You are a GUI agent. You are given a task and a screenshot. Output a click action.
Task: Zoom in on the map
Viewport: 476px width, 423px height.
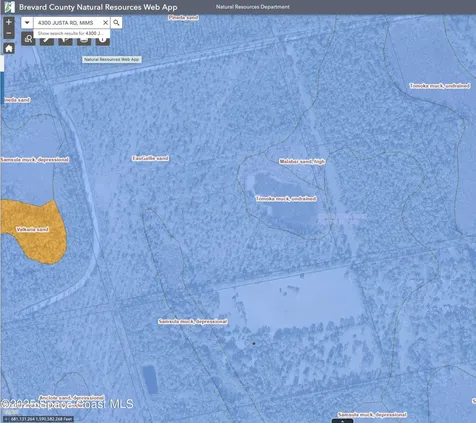point(9,22)
